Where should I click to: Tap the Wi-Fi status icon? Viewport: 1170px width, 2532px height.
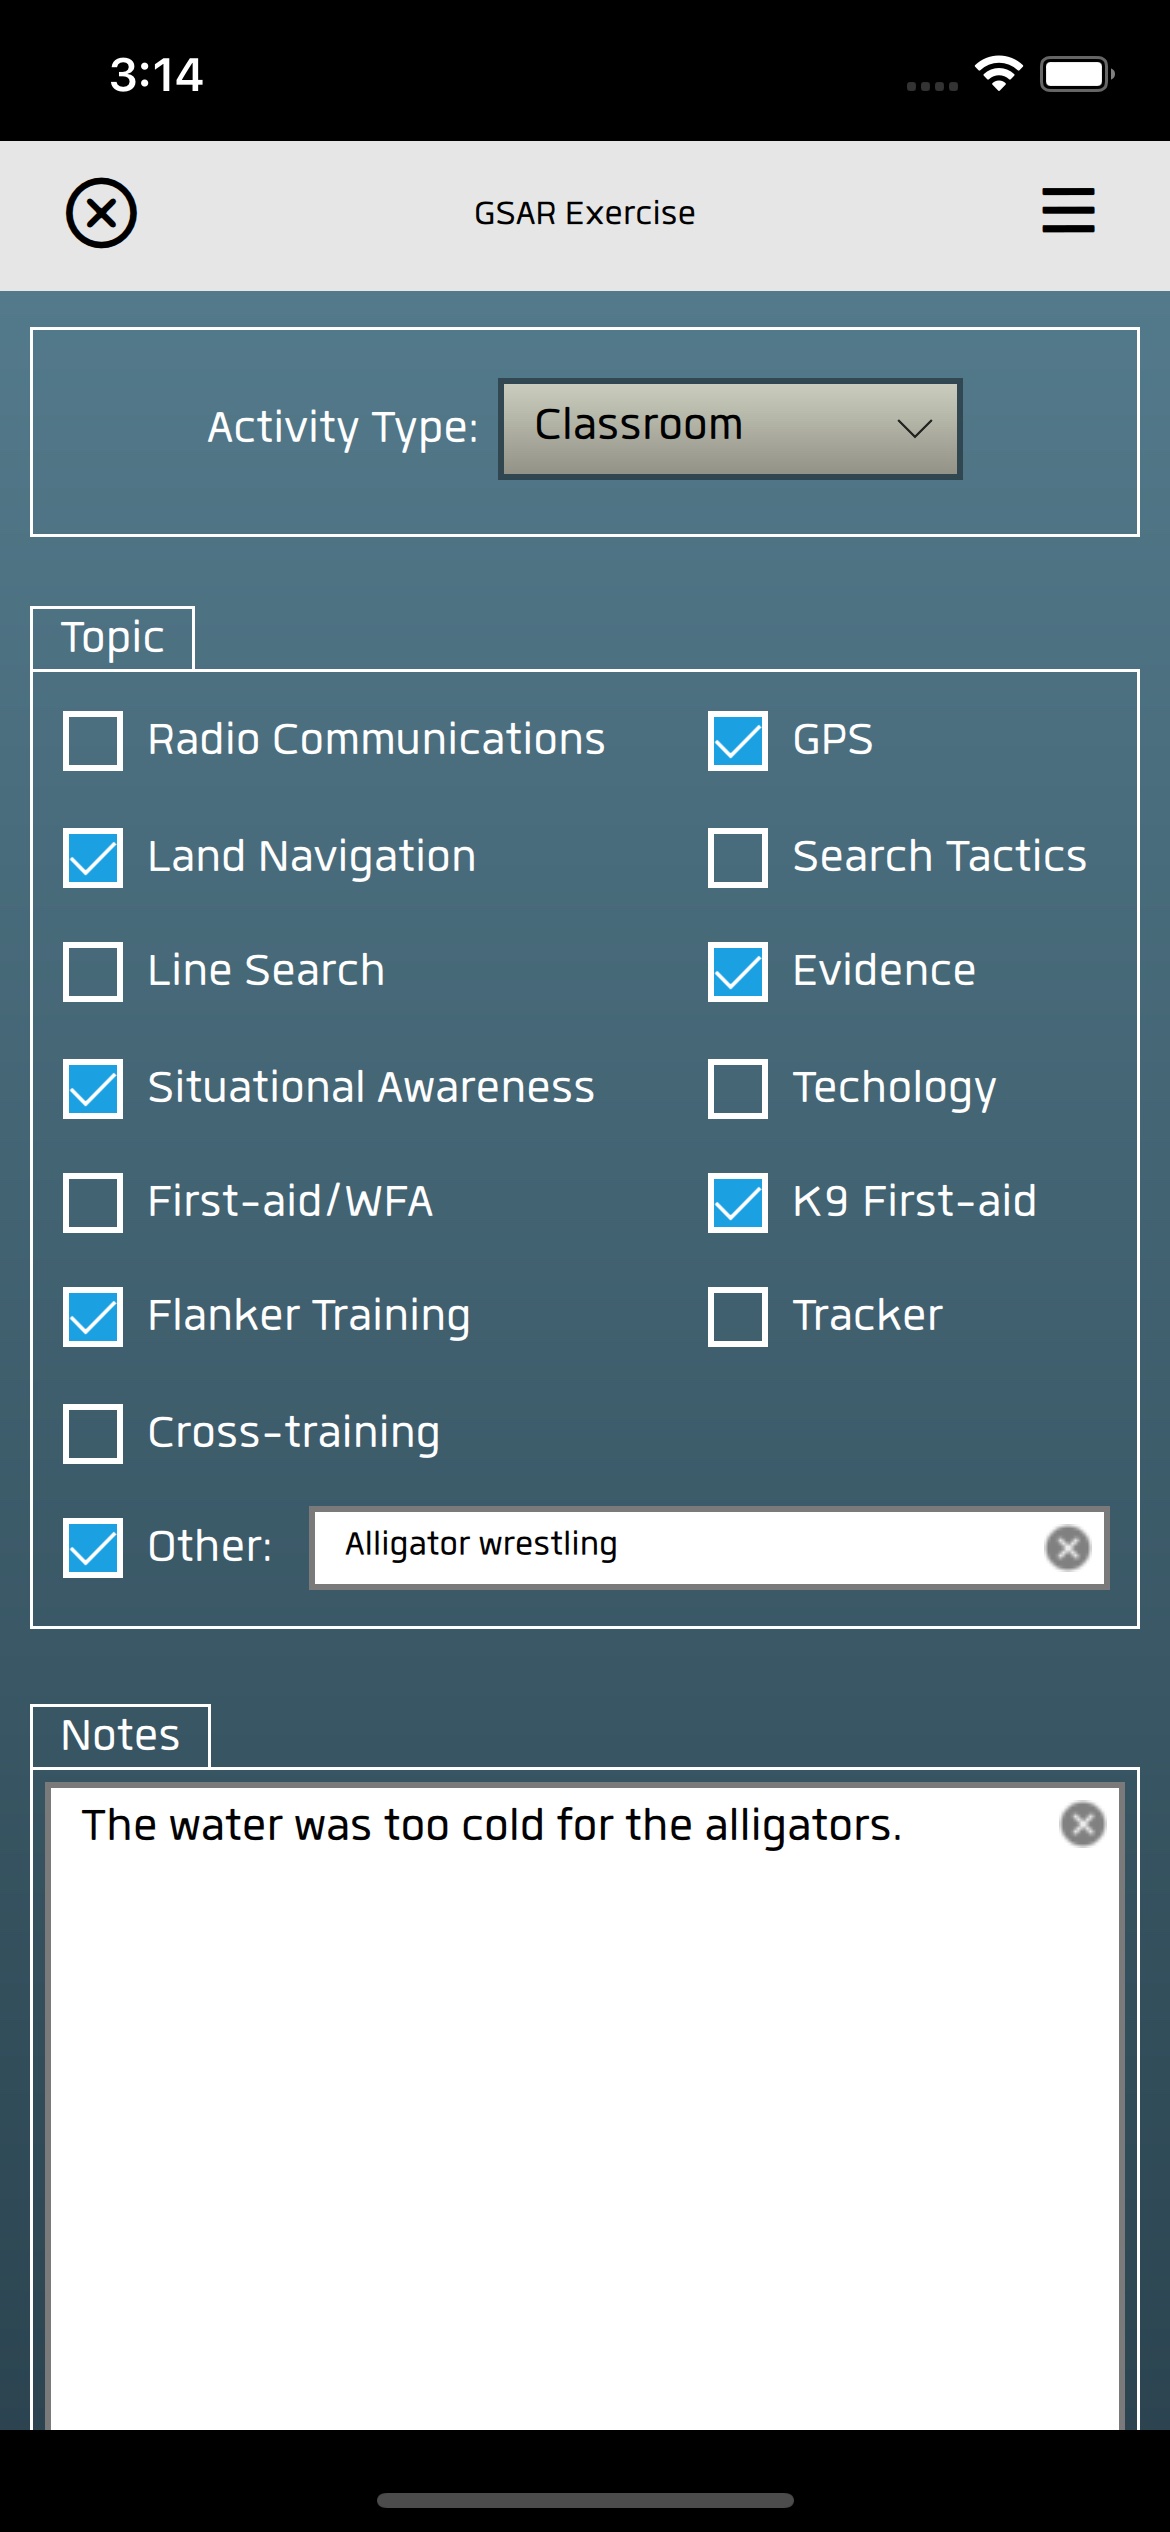998,74
